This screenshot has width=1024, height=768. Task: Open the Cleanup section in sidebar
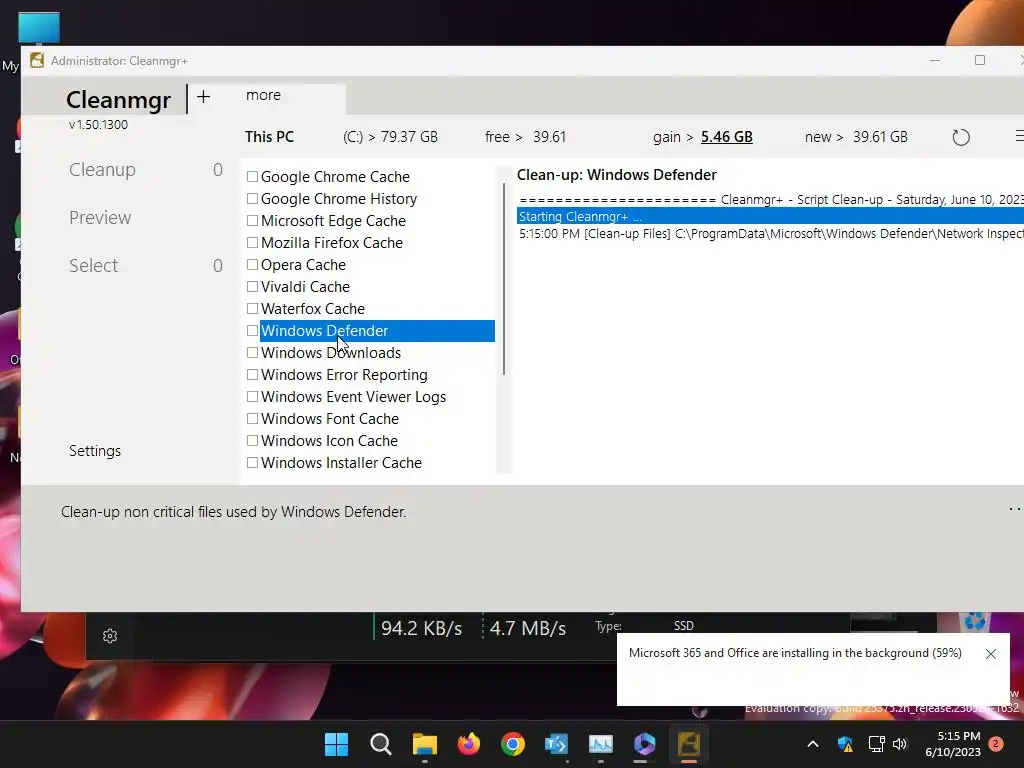click(103, 170)
